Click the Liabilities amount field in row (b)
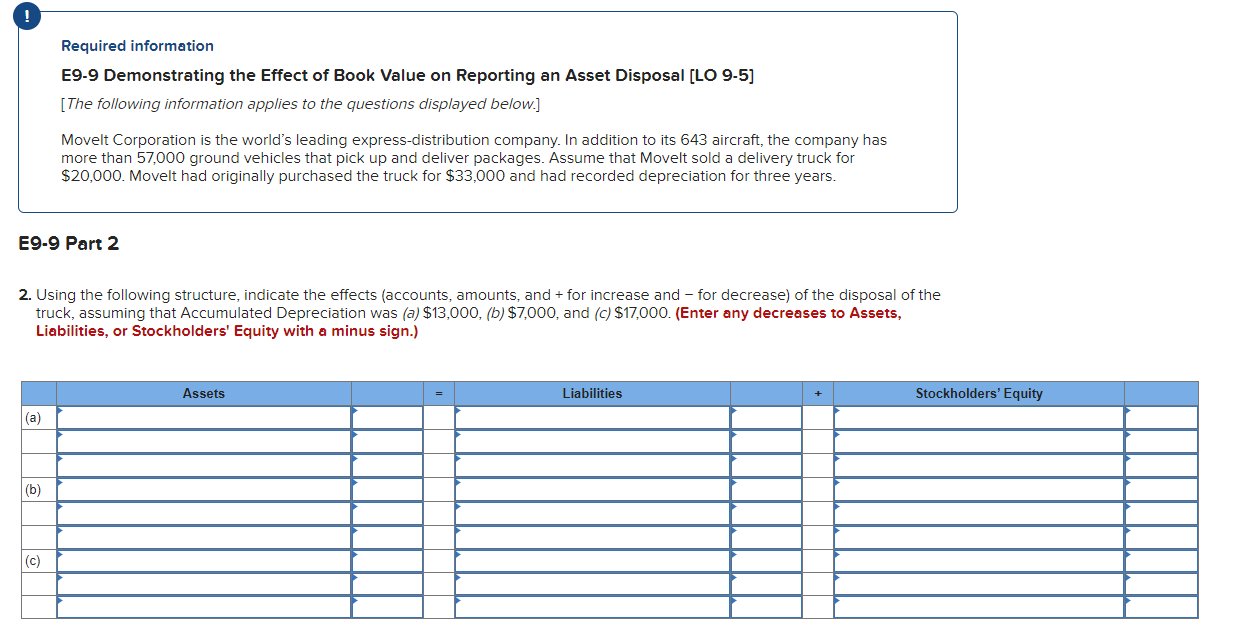This screenshot has height=642, width=1250. click(x=766, y=490)
